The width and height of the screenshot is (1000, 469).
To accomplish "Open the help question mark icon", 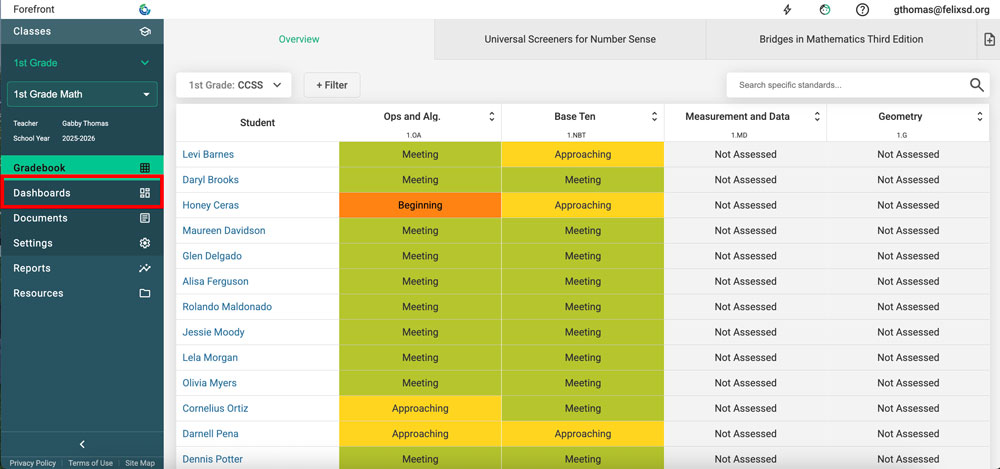I will tap(862, 10).
